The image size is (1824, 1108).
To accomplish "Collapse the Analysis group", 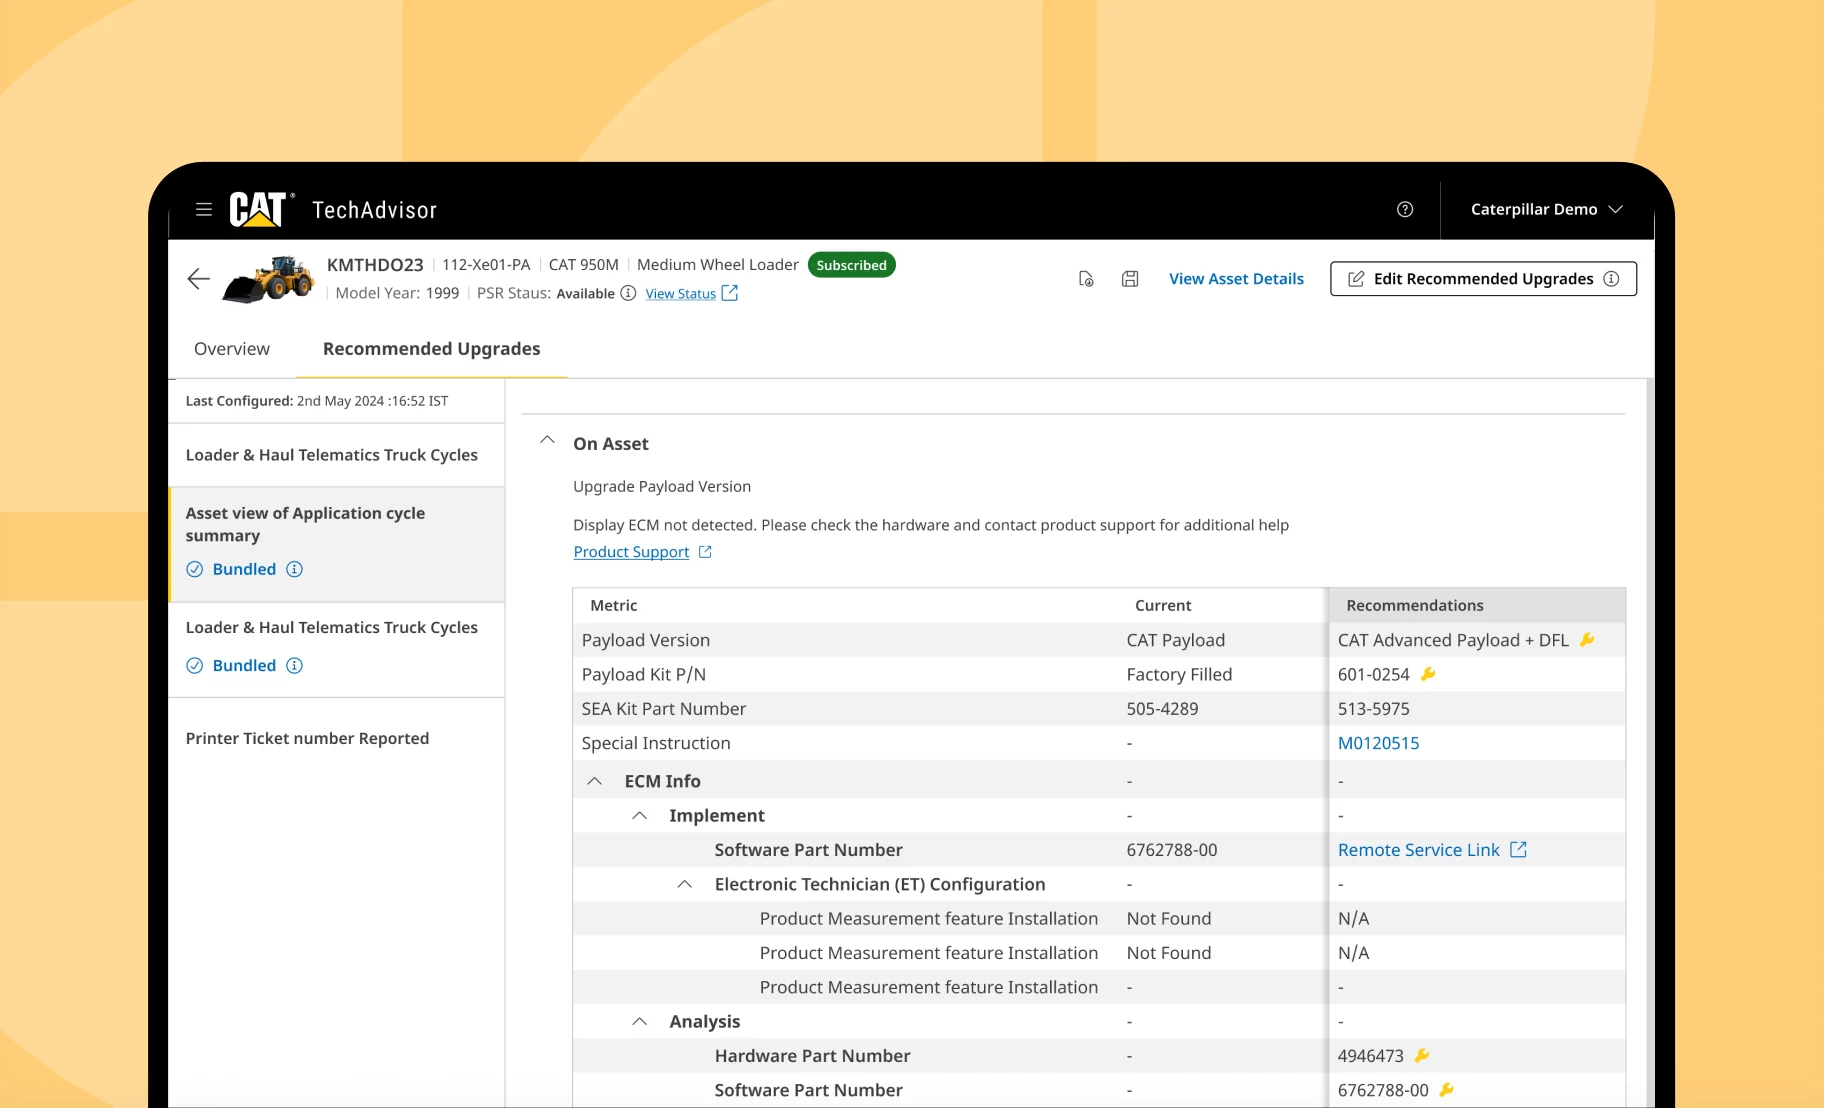I will pos(639,1022).
